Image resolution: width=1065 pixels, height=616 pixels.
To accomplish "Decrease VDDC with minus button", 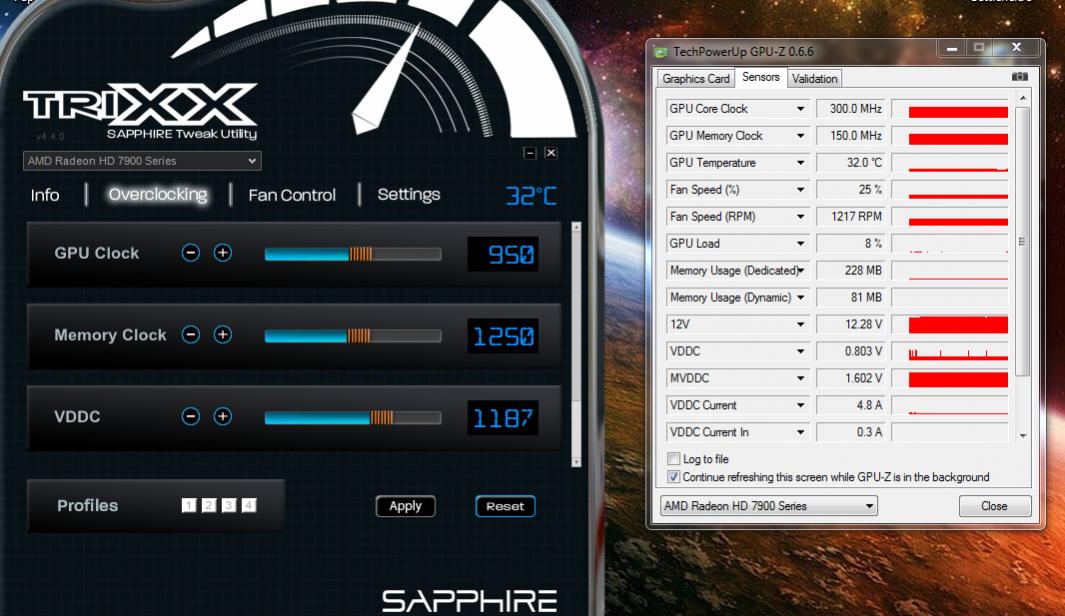I will (191, 416).
